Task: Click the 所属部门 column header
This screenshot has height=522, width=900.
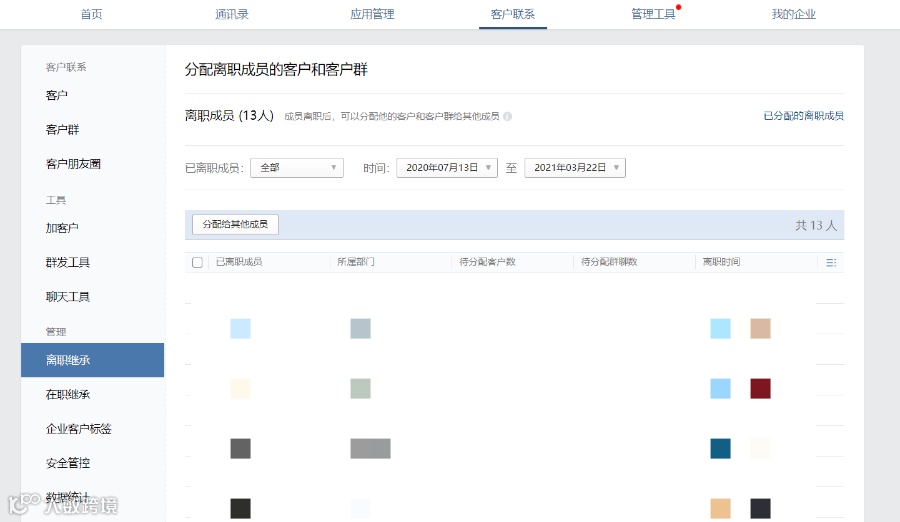Action: [356, 262]
